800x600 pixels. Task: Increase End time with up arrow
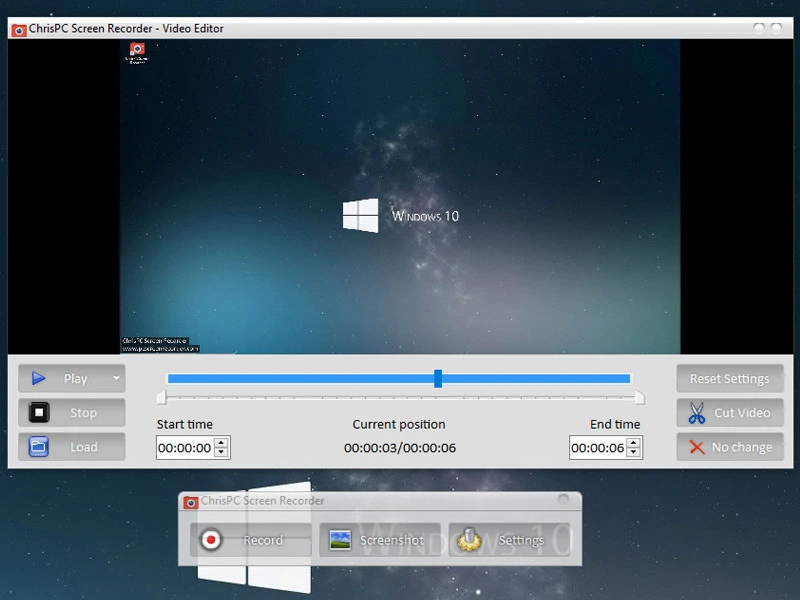(x=633, y=442)
